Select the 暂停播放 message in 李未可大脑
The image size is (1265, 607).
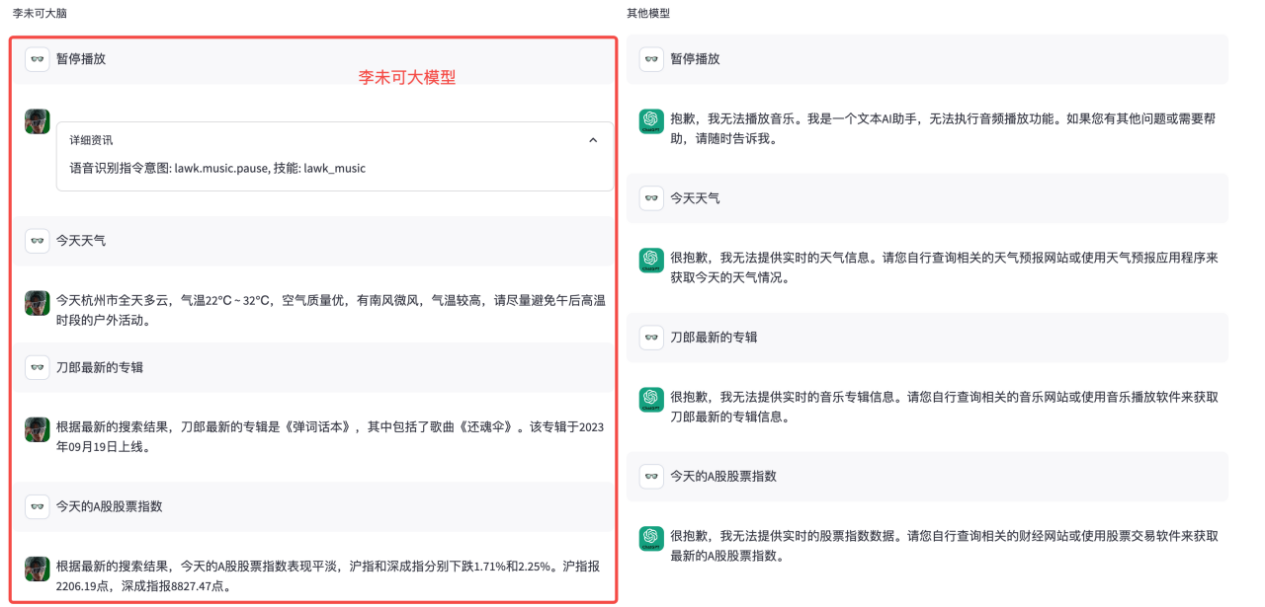314,59
